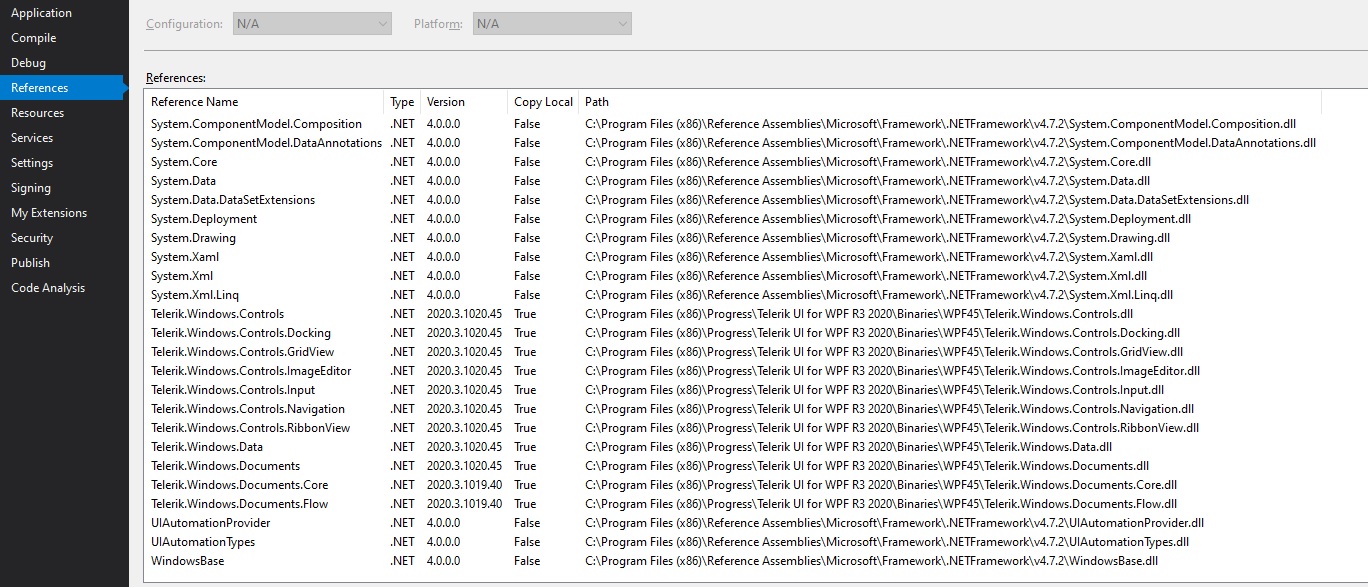Viewport: 1368px width, 587px height.
Task: Select UIAutomationProvider reference row
Action: [x=211, y=523]
